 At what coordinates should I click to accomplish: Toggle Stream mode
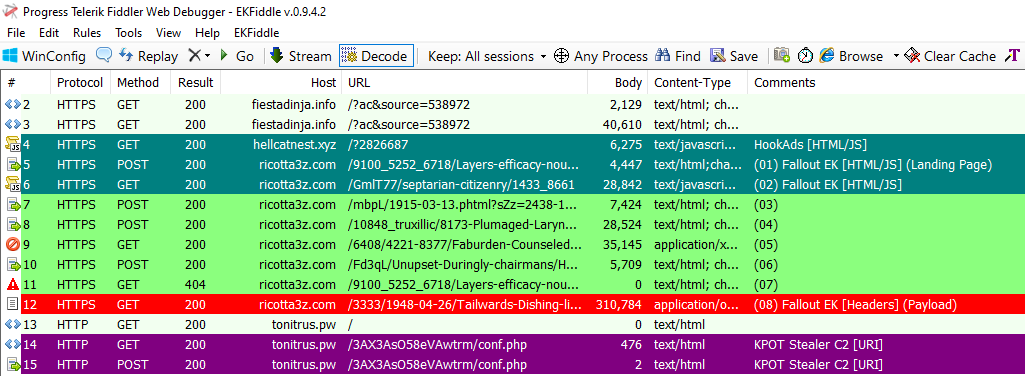pyautogui.click(x=301, y=56)
